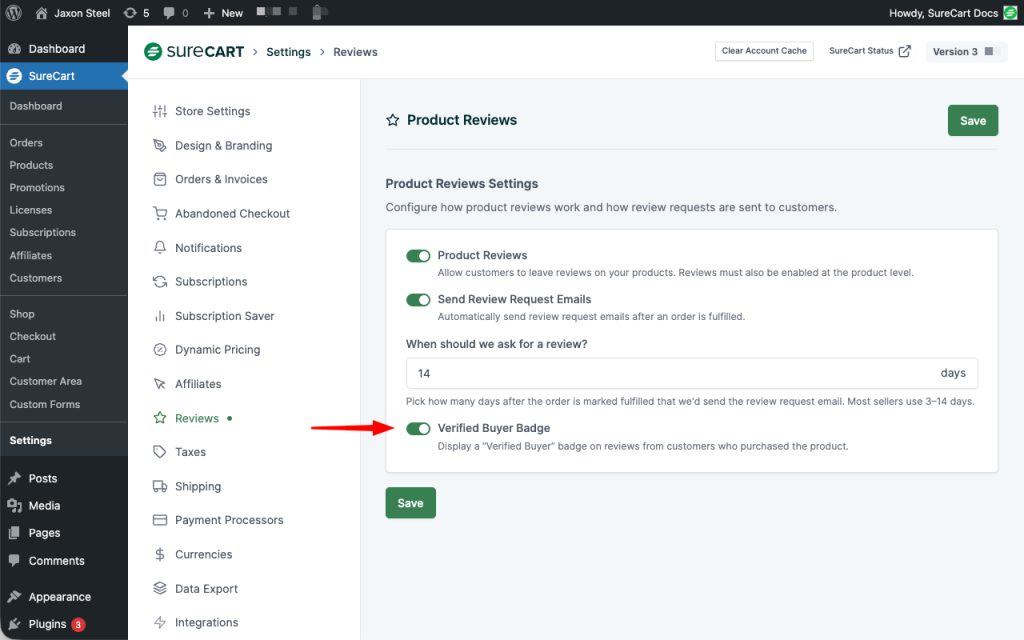Viewport: 1024px width, 640px height.
Task: Go to Products in the sidebar
Action: click(x=31, y=165)
